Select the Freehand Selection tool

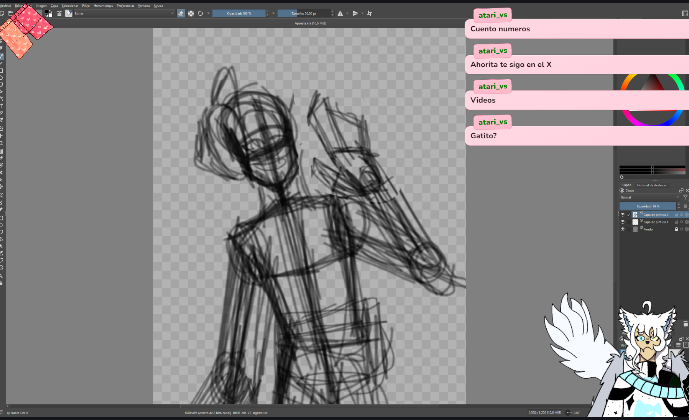pos(2,238)
